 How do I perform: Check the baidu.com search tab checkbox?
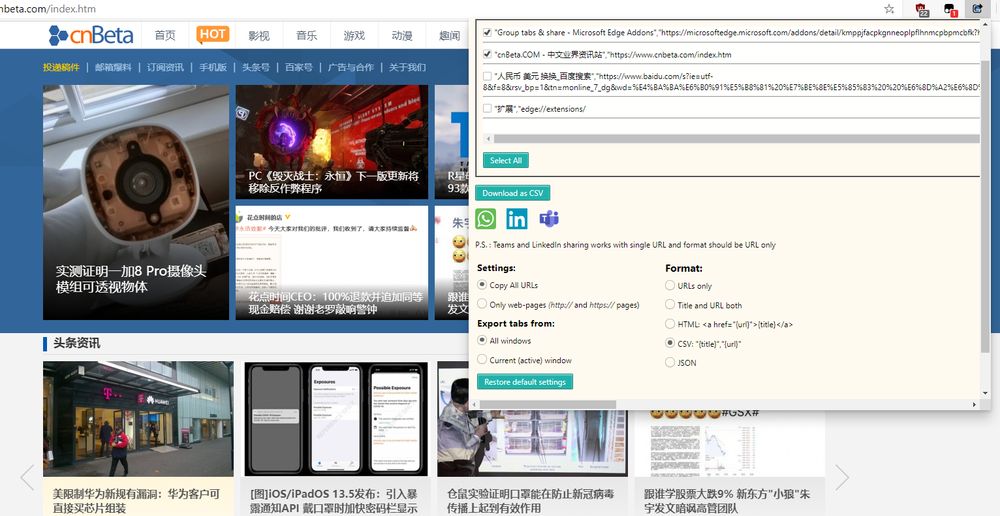[x=487, y=76]
